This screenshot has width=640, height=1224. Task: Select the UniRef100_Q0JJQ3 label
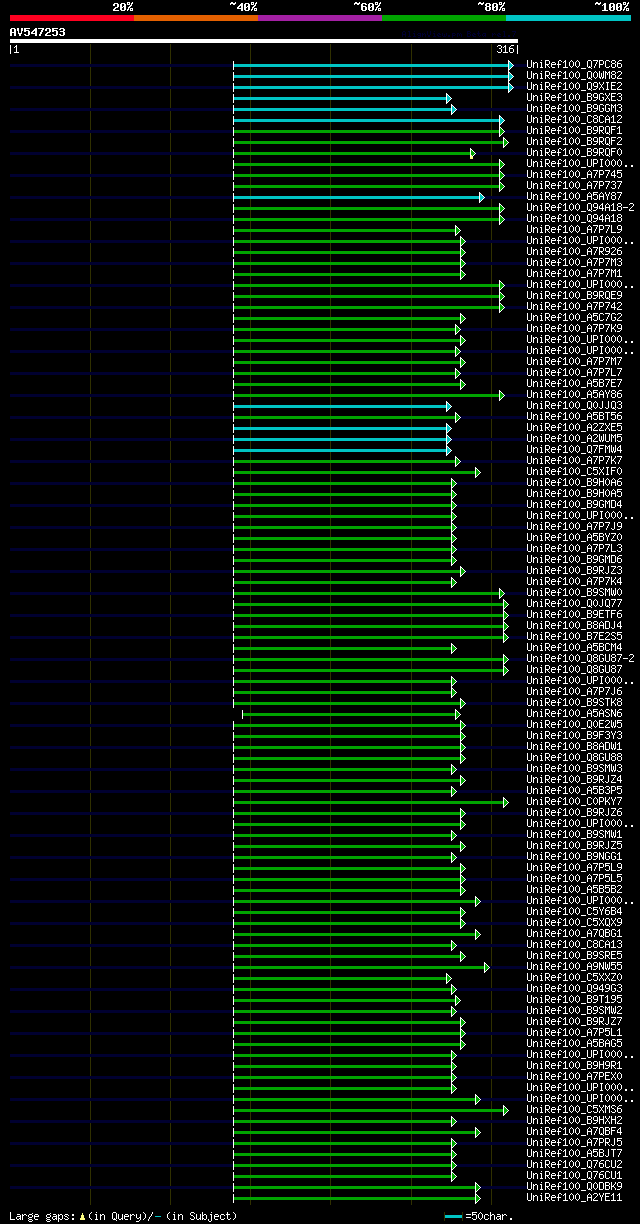574,405
